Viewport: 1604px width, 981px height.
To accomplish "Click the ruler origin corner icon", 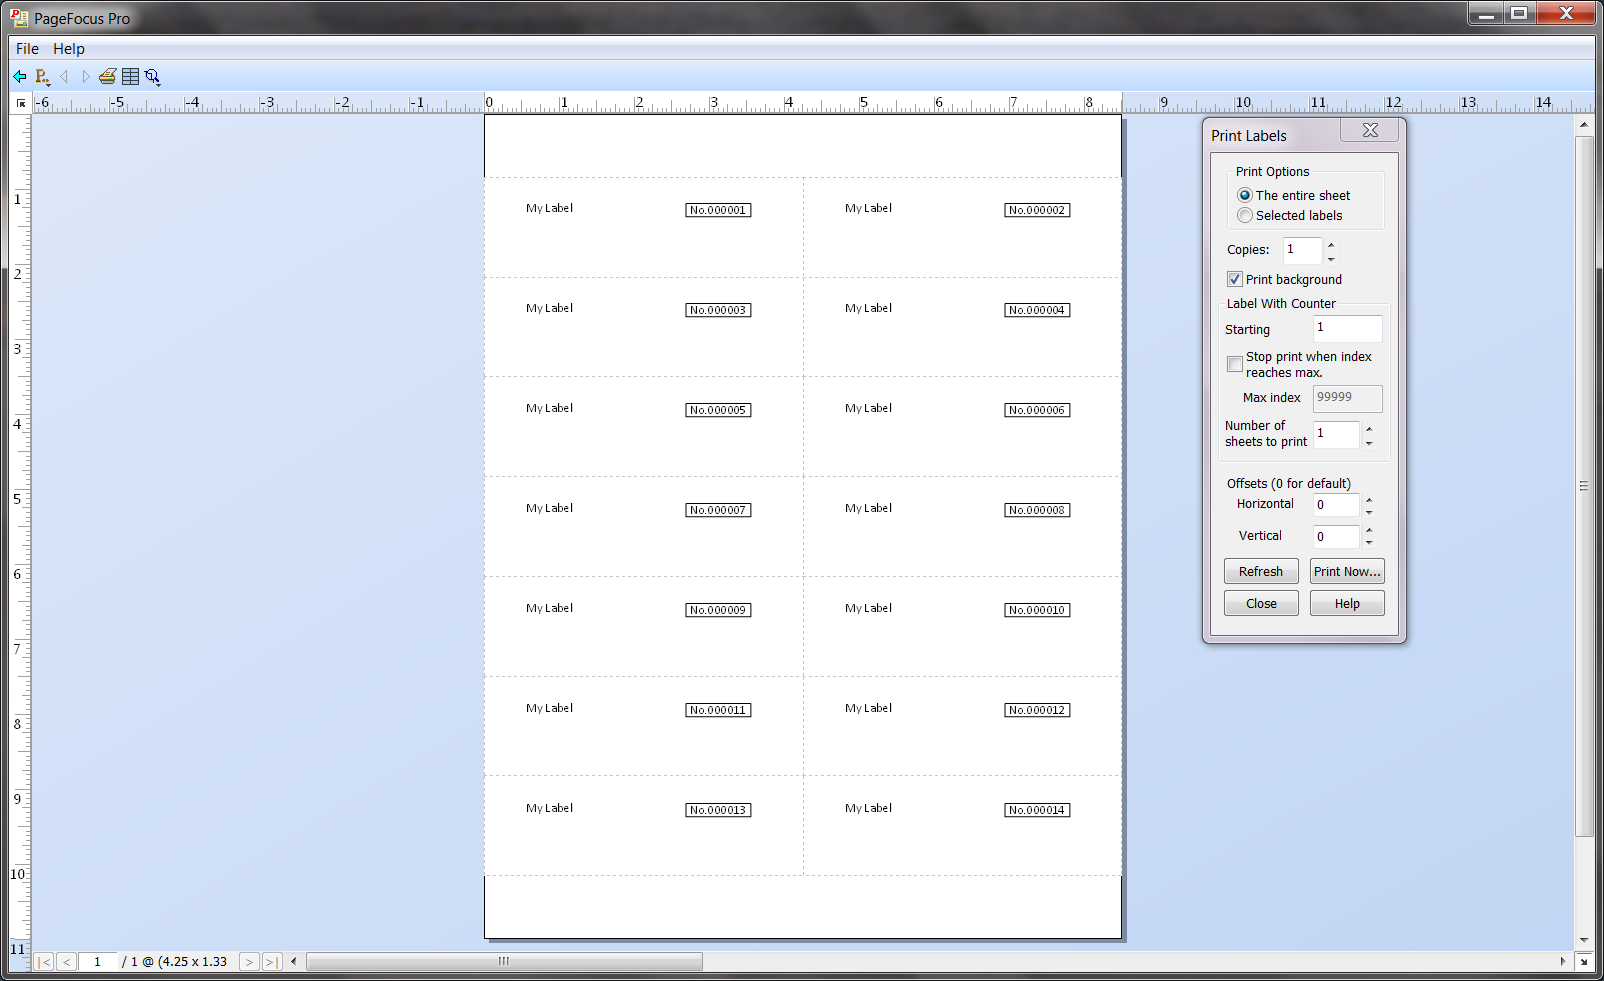I will (x=21, y=103).
